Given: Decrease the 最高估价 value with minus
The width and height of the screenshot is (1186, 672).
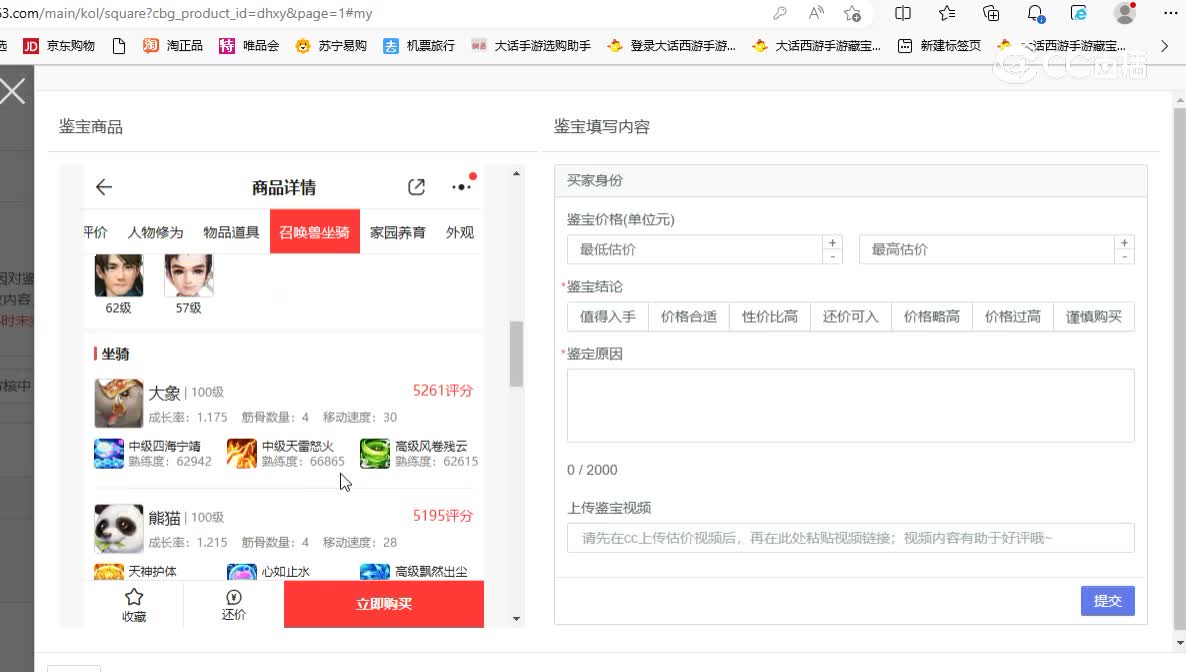Looking at the screenshot, I should [1124, 257].
